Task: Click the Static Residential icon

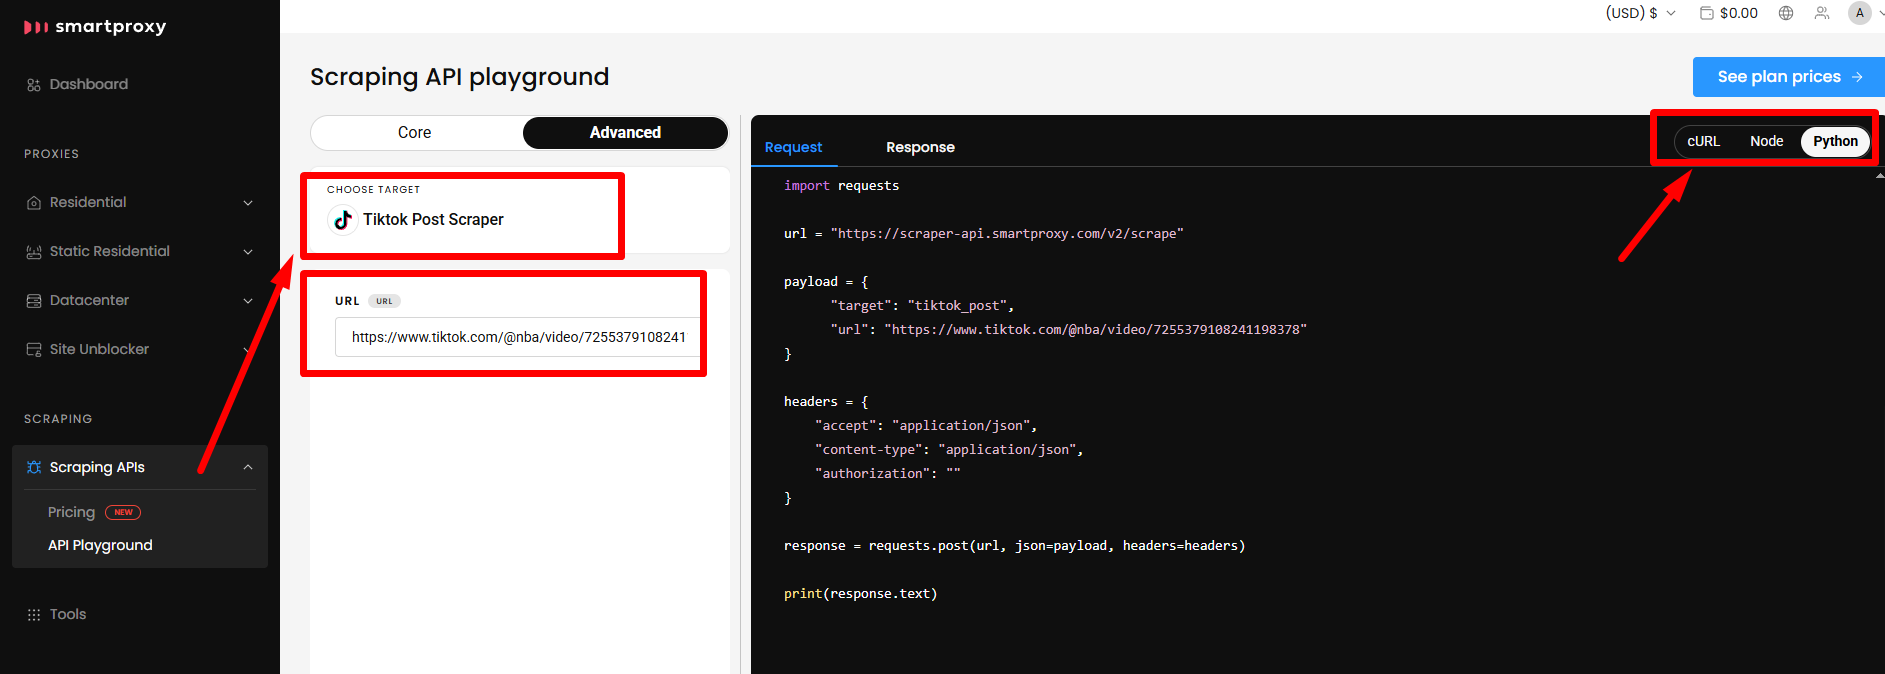Action: coord(34,252)
